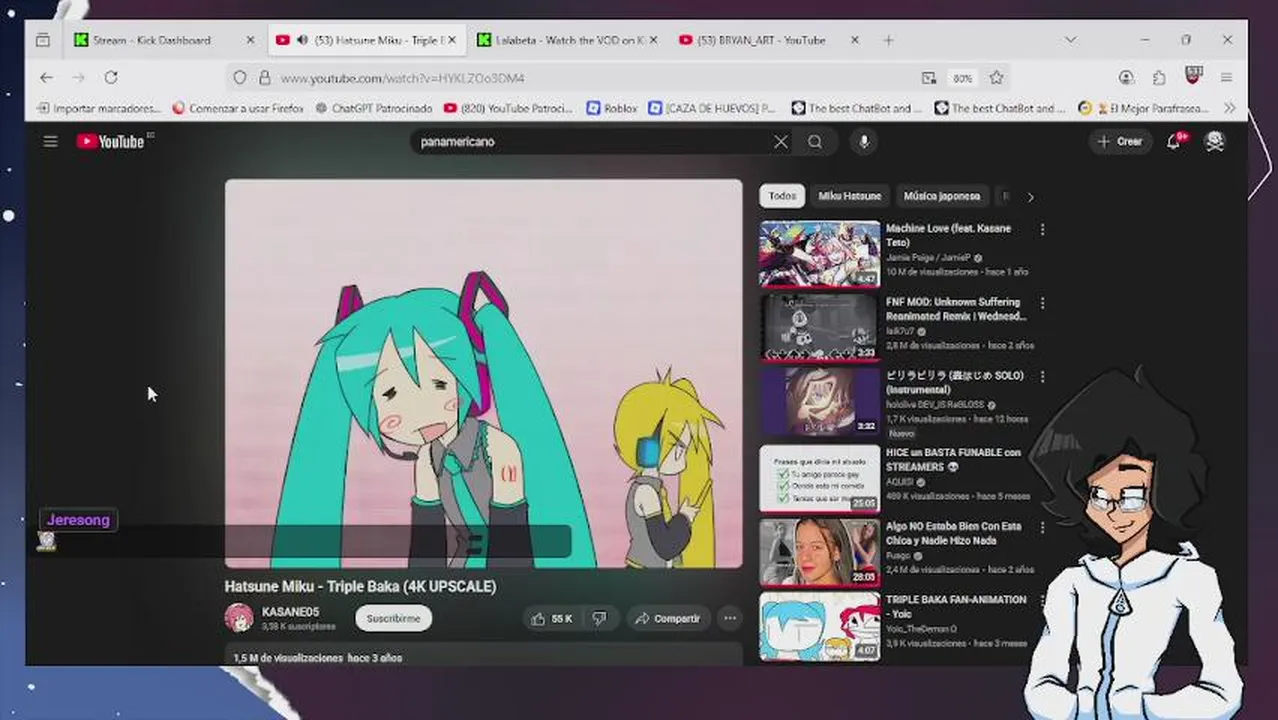Show more bookmarks overflow chevron

(x=1230, y=108)
